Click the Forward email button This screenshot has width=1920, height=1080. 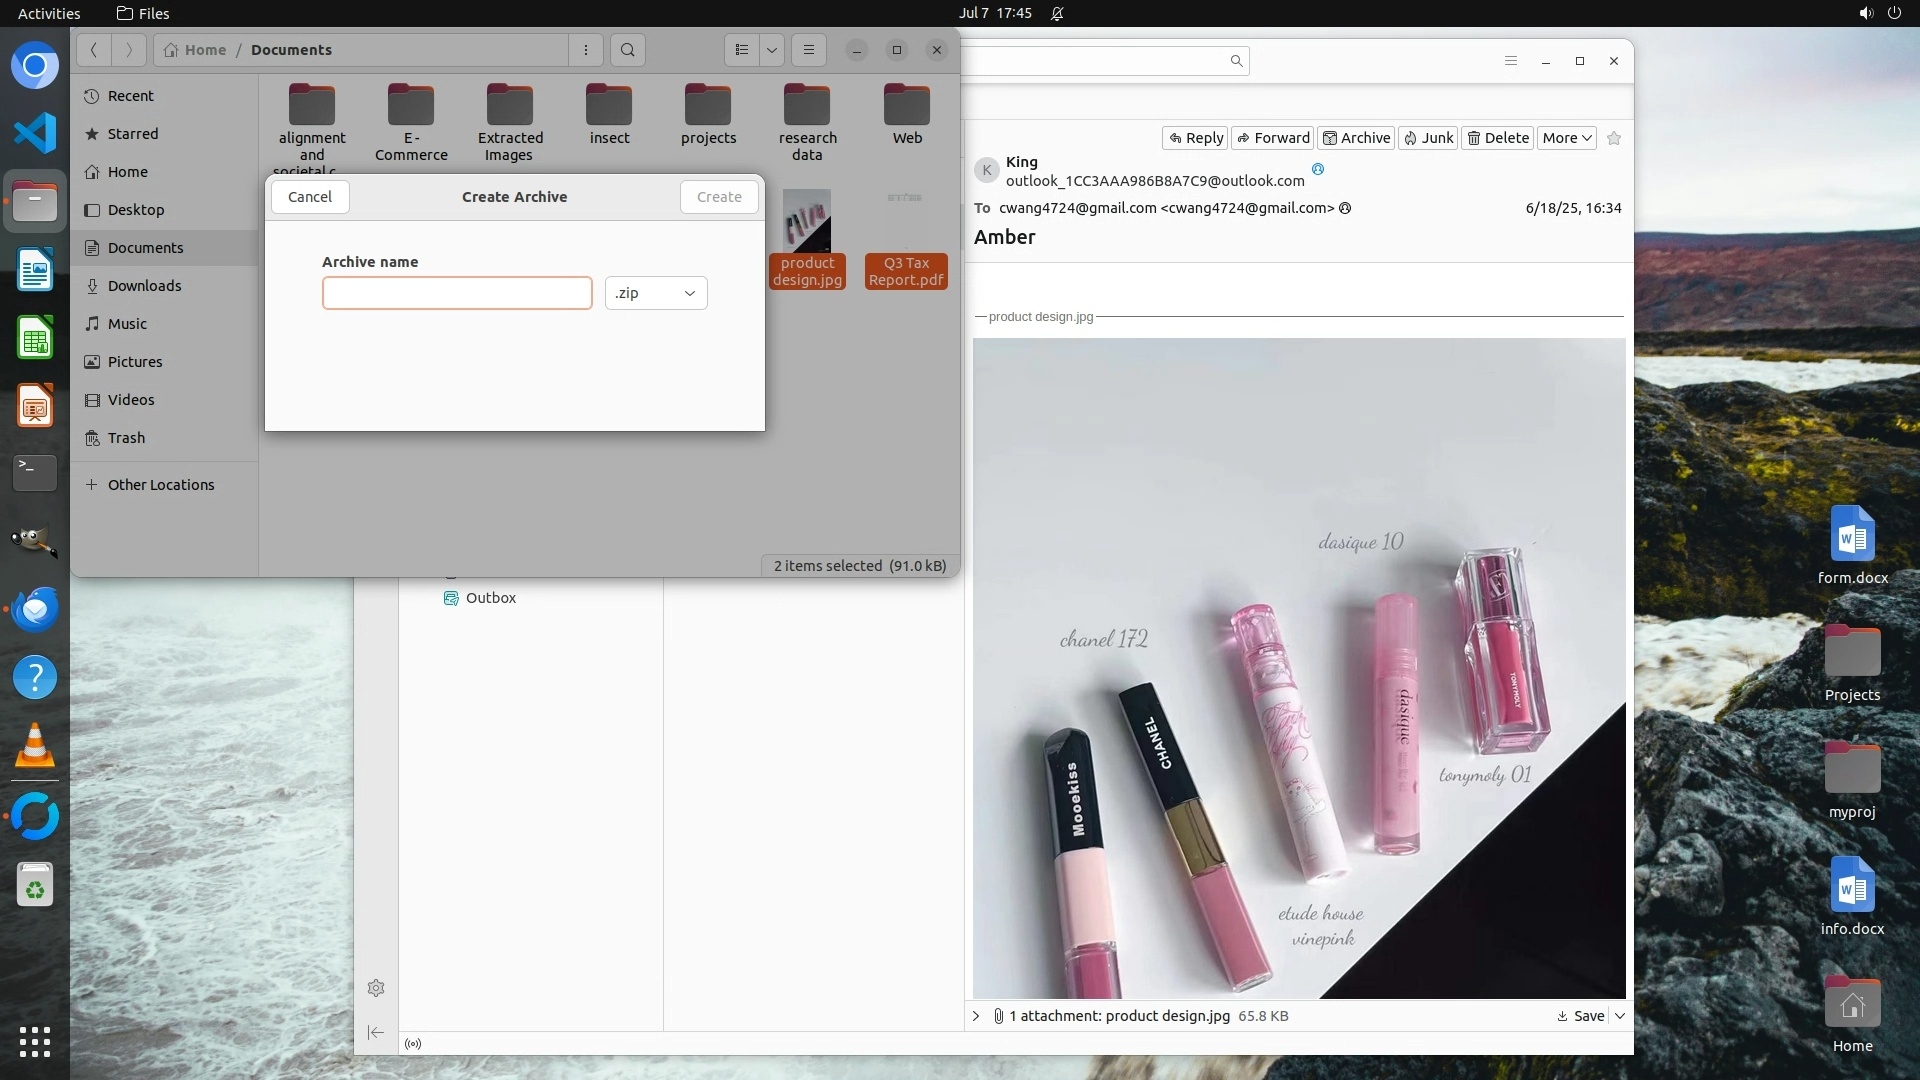pos(1273,138)
